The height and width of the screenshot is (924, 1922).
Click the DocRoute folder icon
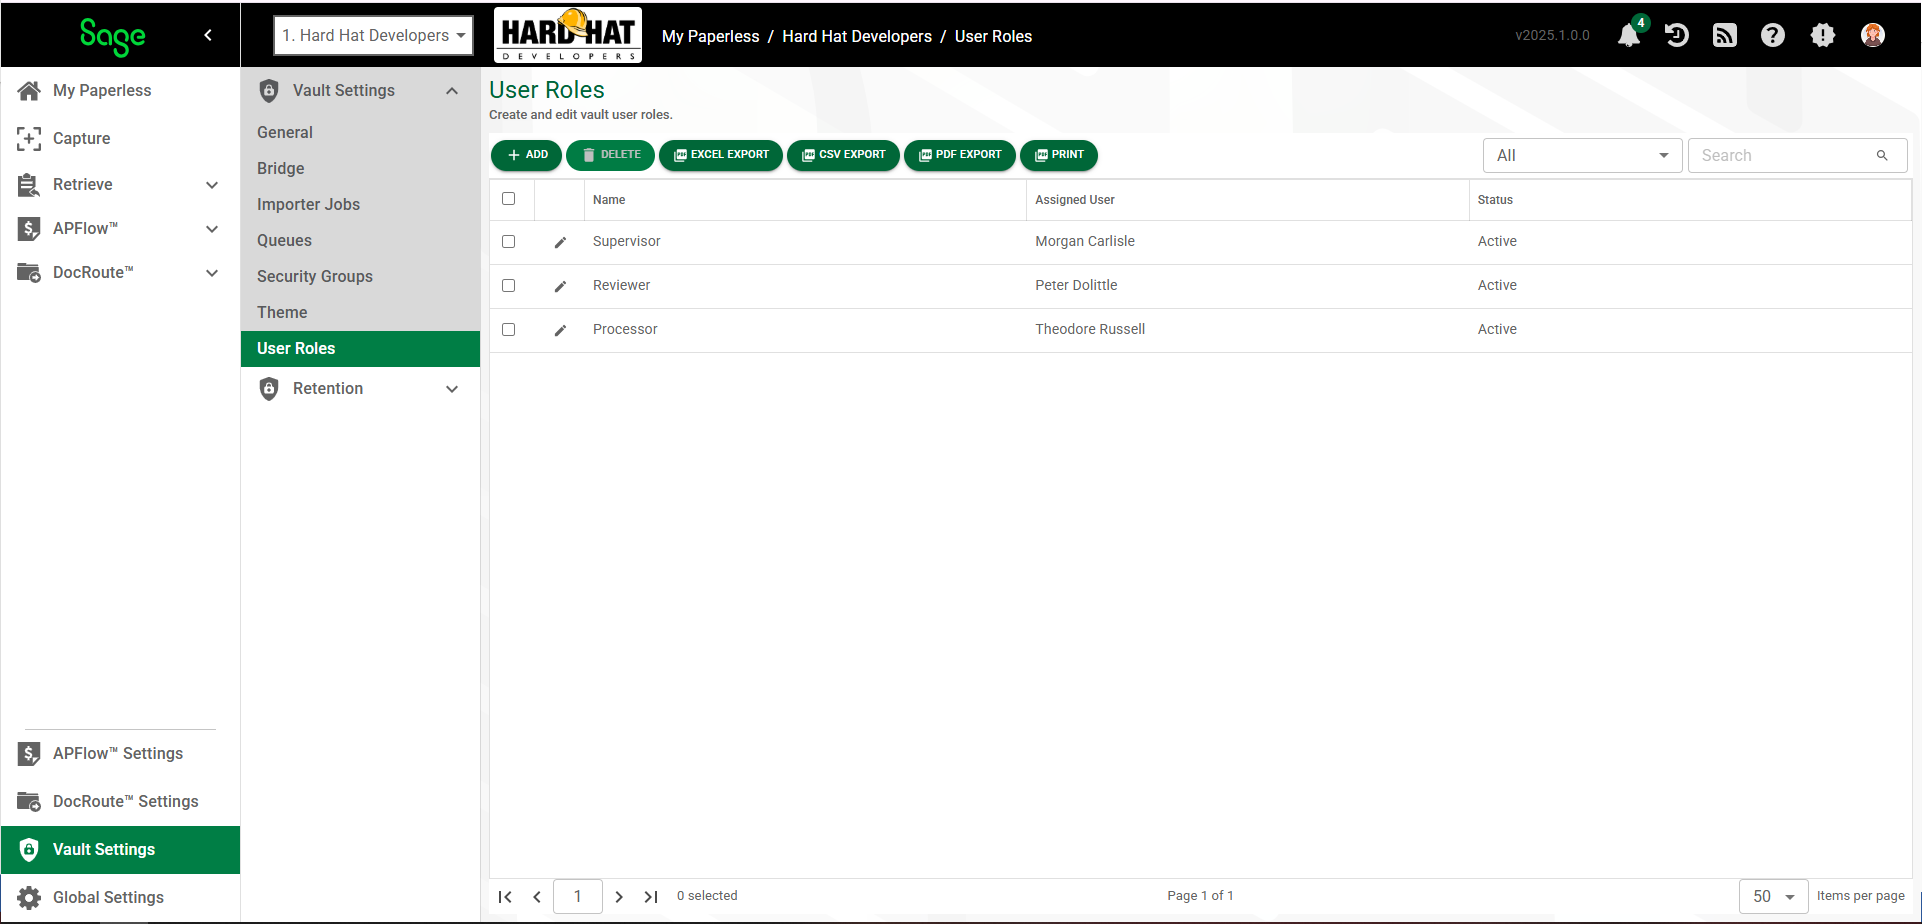click(x=29, y=272)
